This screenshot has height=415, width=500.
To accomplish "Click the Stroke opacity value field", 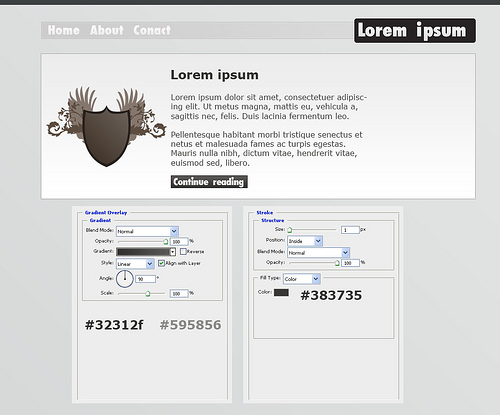I will (x=350, y=263).
